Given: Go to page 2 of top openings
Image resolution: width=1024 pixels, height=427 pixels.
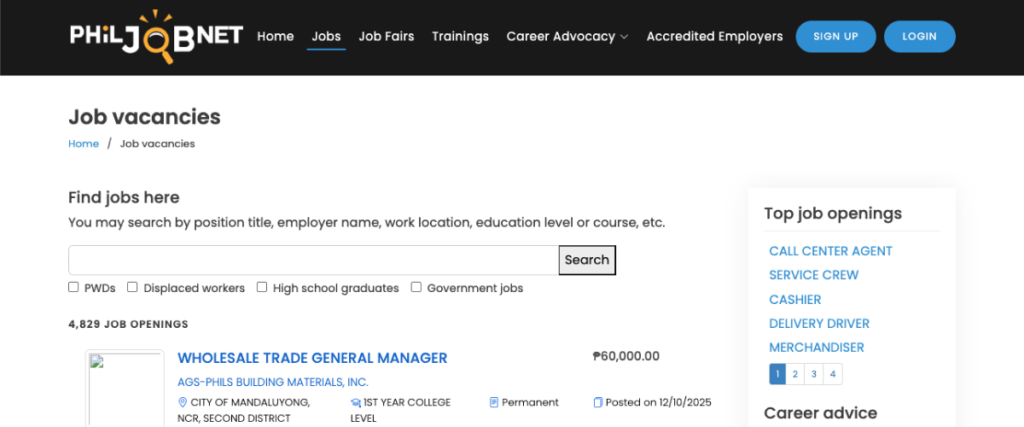Looking at the screenshot, I should tap(795, 374).
